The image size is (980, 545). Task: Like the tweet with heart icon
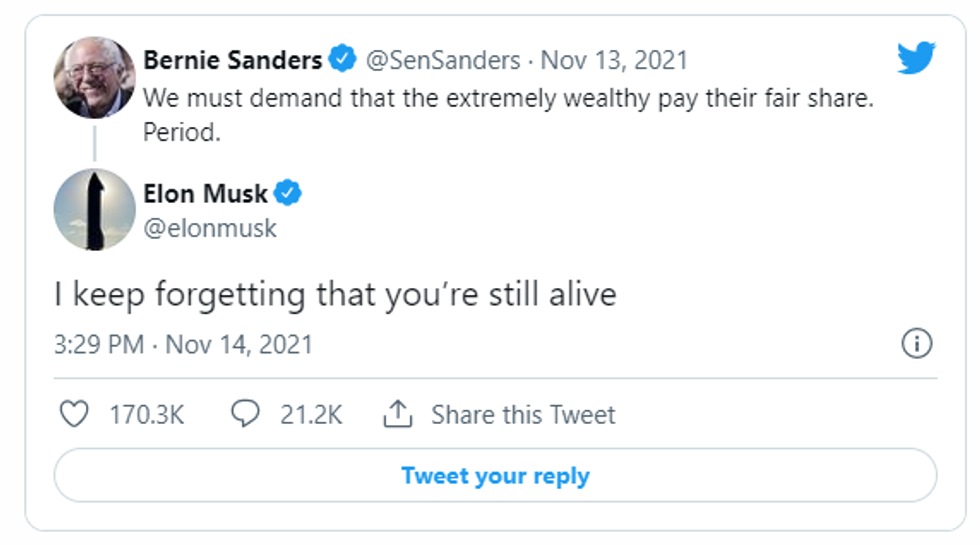pos(74,414)
